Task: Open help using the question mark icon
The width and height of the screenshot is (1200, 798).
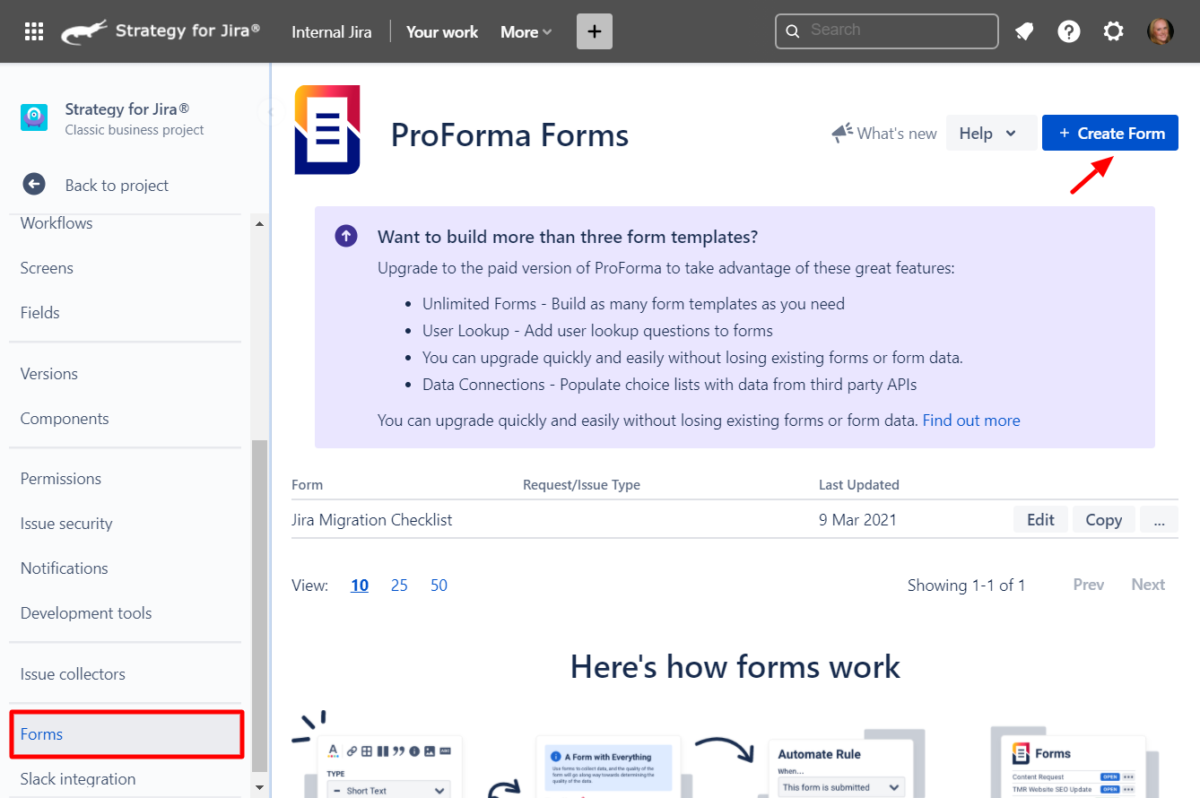Action: 1069,31
